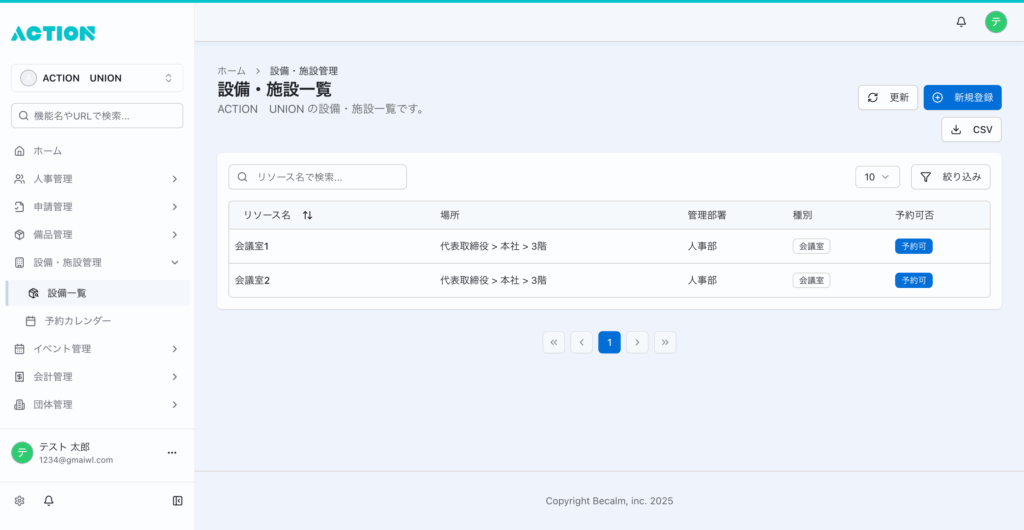Open 予約カレンダー in the sidebar
This screenshot has height=530, width=1024.
(78, 321)
